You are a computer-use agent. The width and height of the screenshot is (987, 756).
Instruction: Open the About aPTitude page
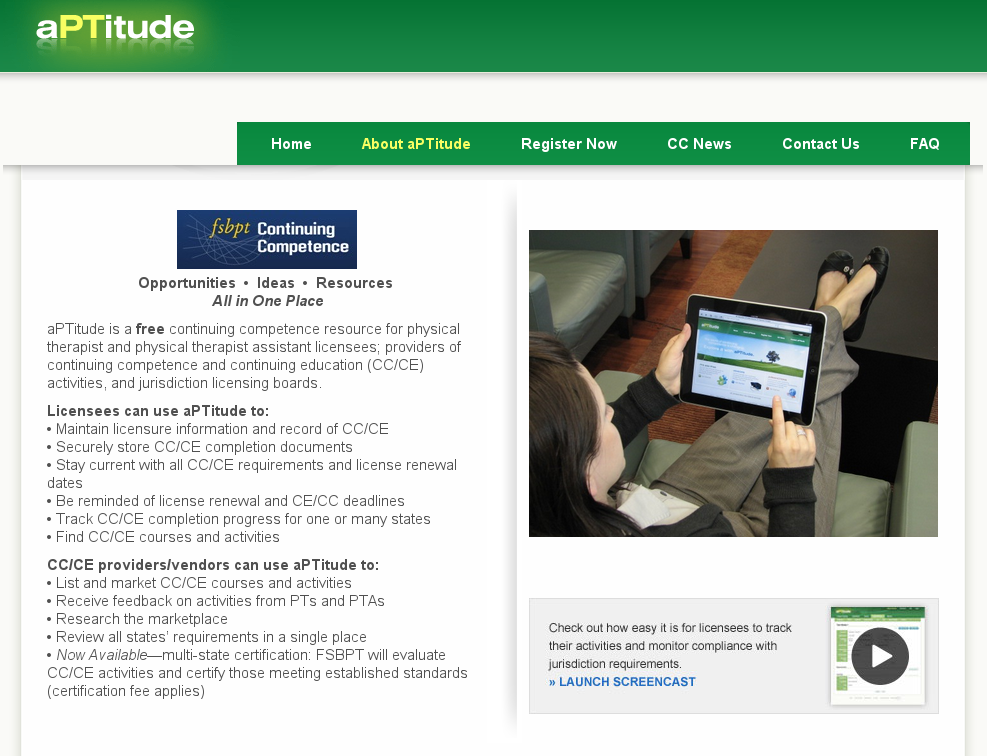[416, 144]
